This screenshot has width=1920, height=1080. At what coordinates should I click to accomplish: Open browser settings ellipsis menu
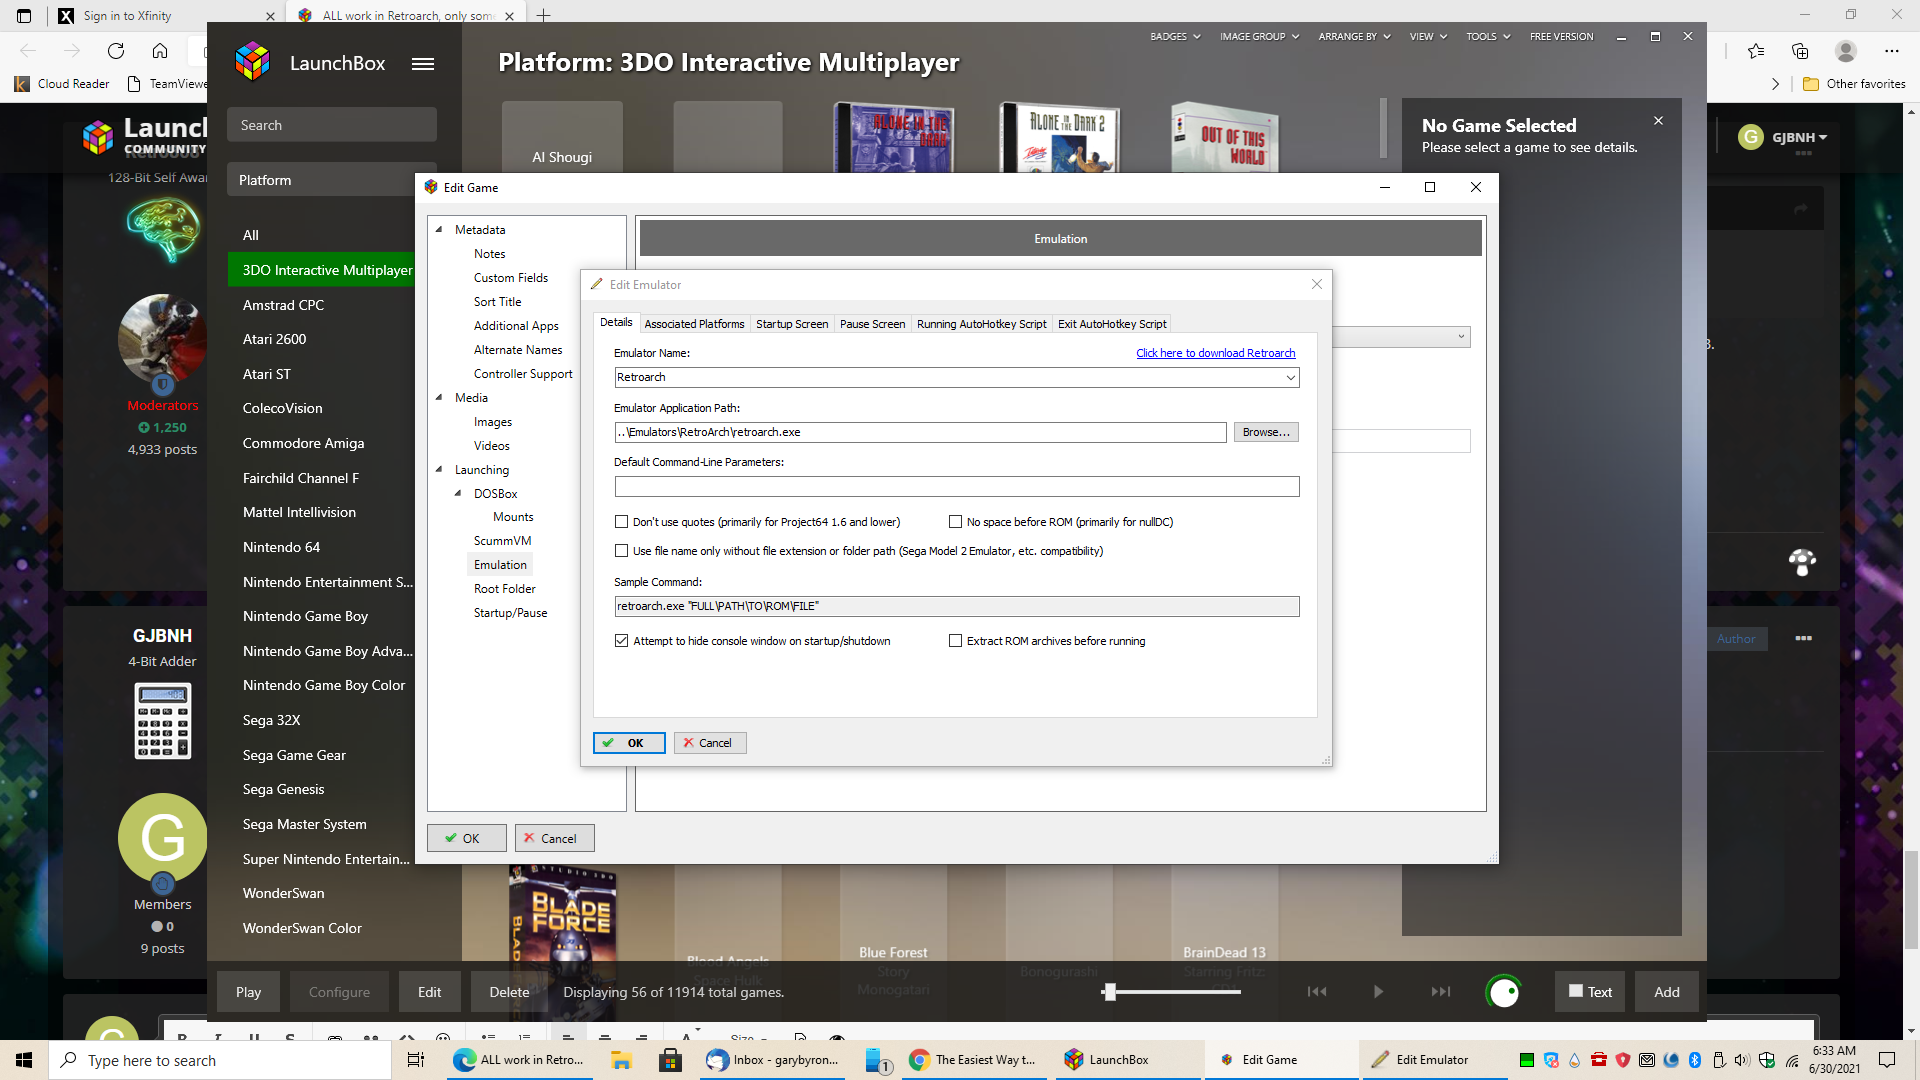tap(1891, 51)
